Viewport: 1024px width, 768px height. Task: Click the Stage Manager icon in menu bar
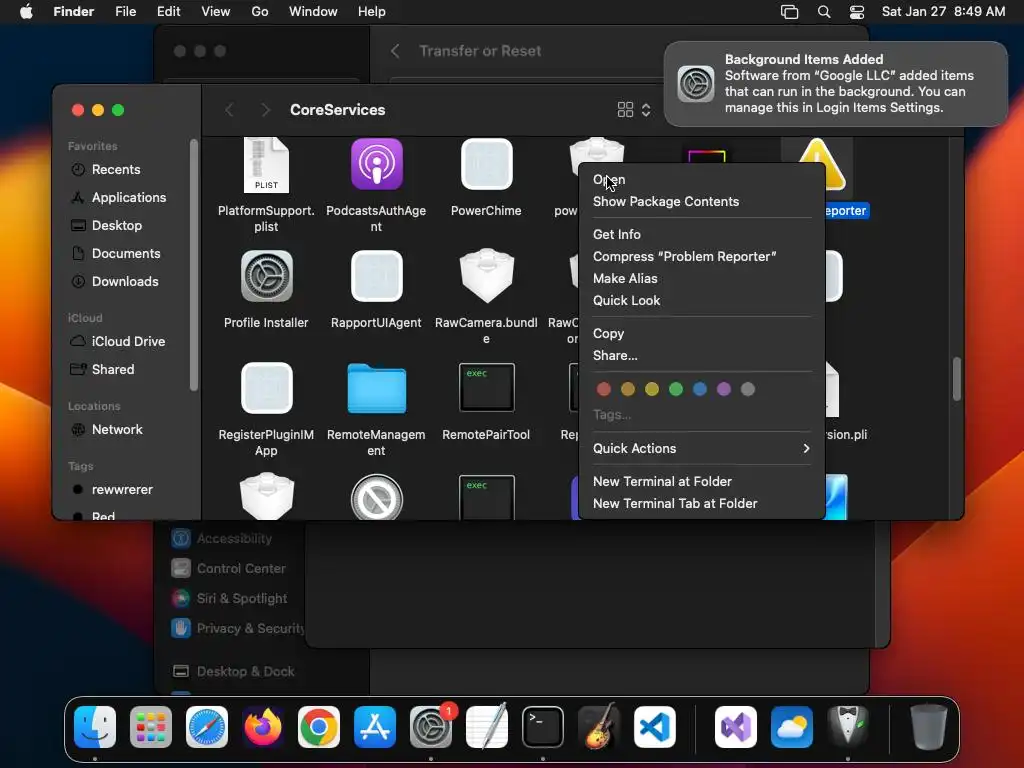tap(790, 12)
